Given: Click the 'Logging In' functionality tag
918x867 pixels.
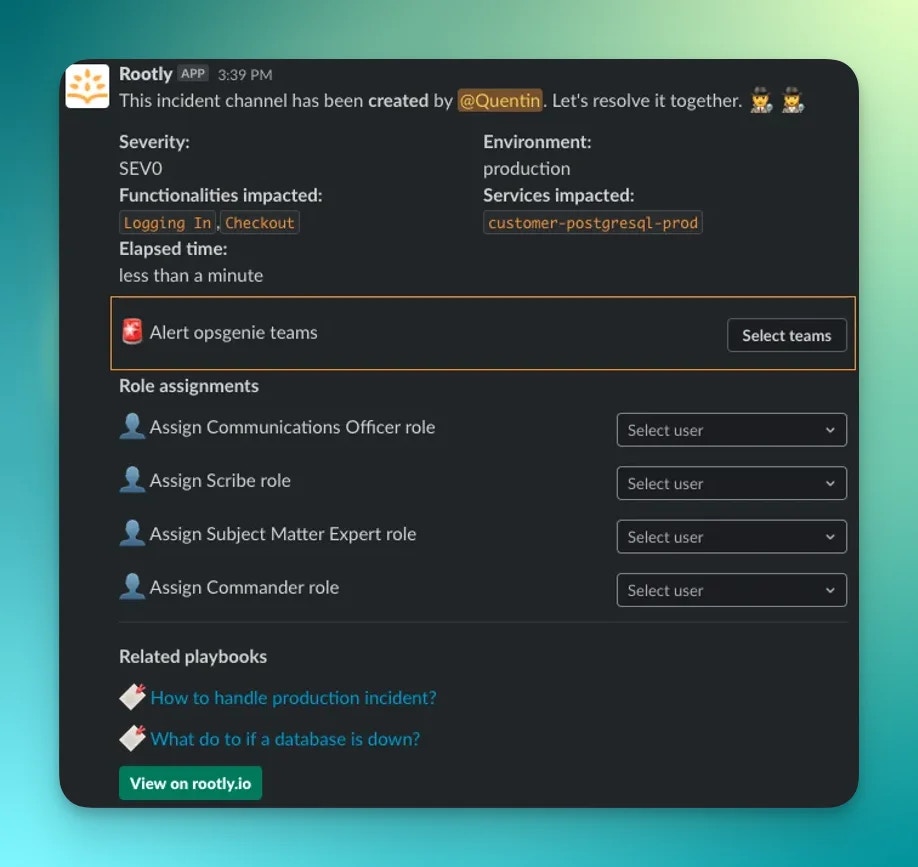Looking at the screenshot, I should pos(167,222).
